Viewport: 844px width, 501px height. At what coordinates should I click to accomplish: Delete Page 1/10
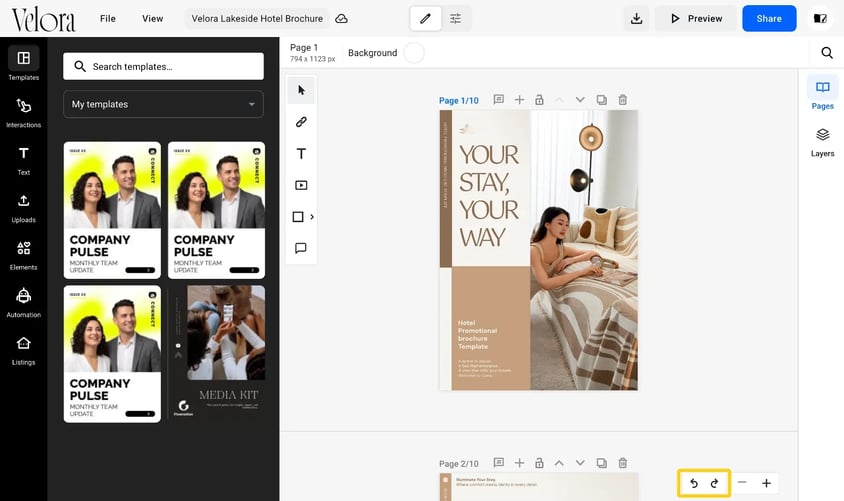[623, 100]
